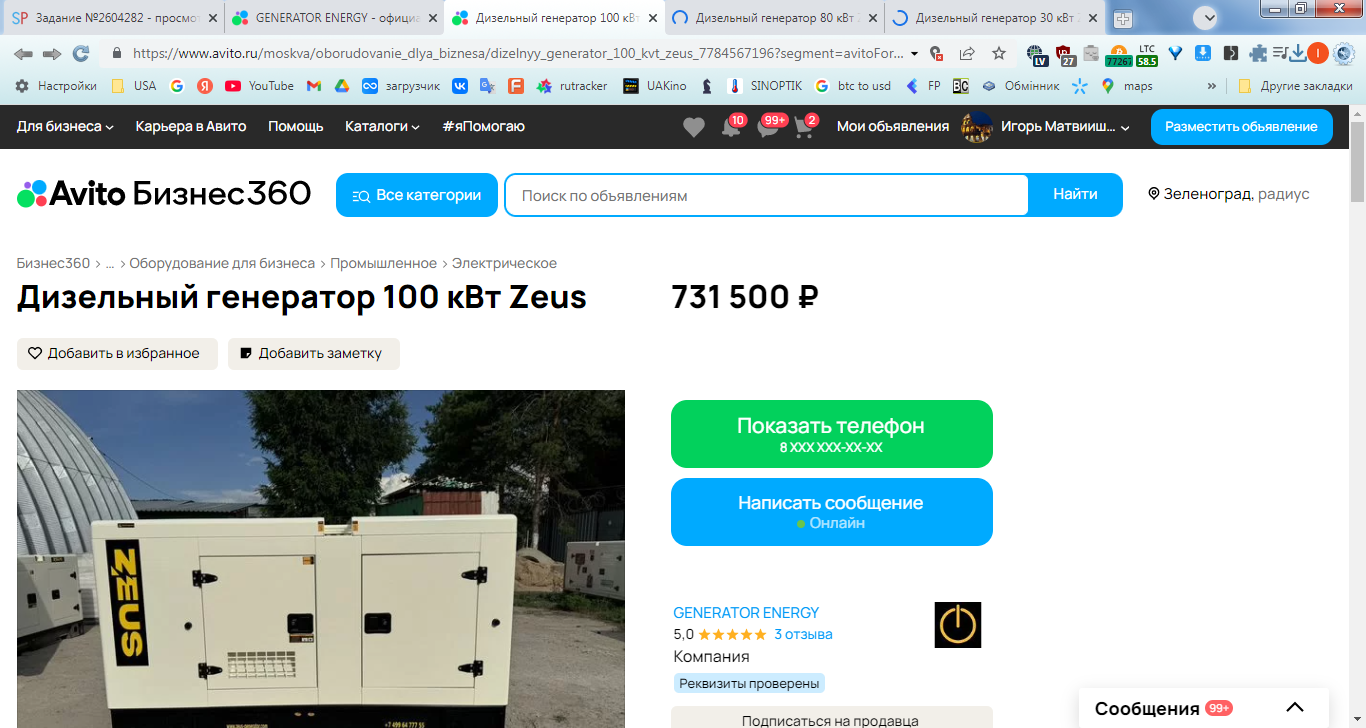Open the Zeus generator photo
1366x728 pixels.
pyautogui.click(x=321, y=559)
